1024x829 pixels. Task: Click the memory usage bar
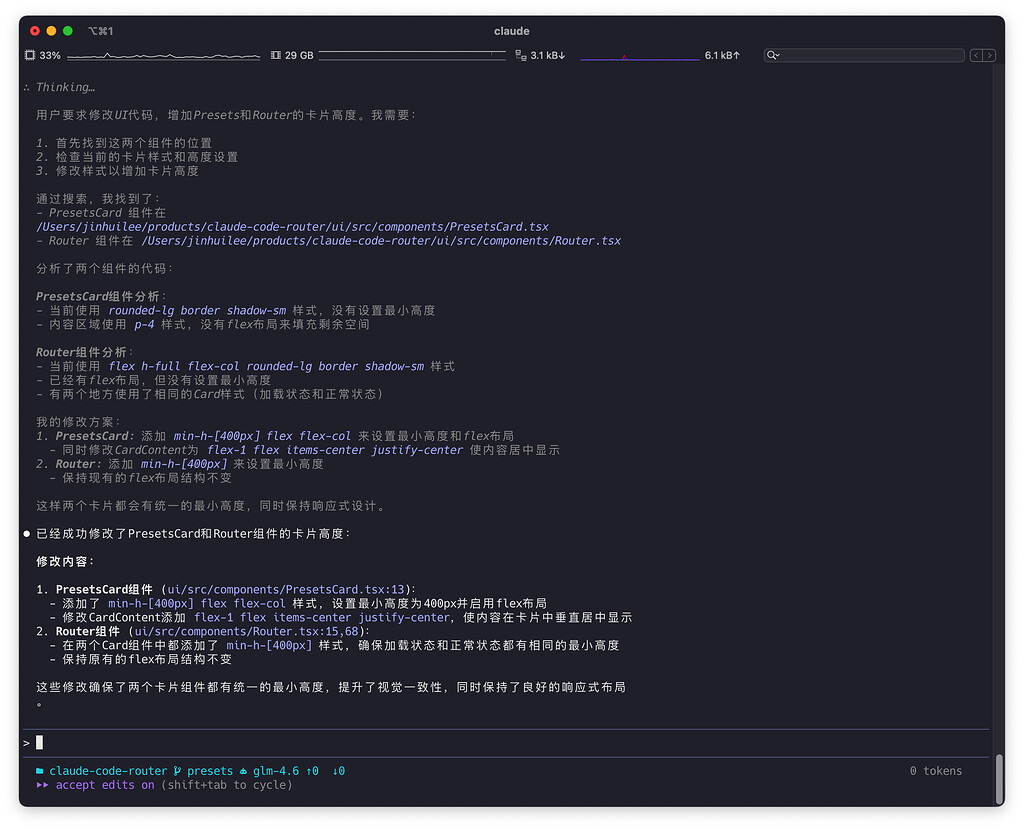pos(412,56)
